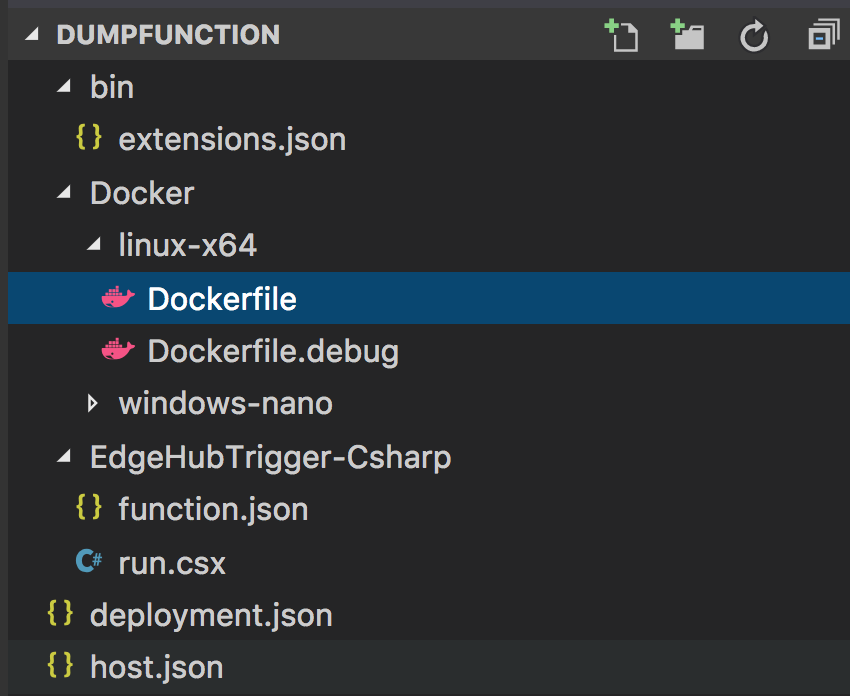
Task: Collapse all folders in explorer
Action: [823, 35]
